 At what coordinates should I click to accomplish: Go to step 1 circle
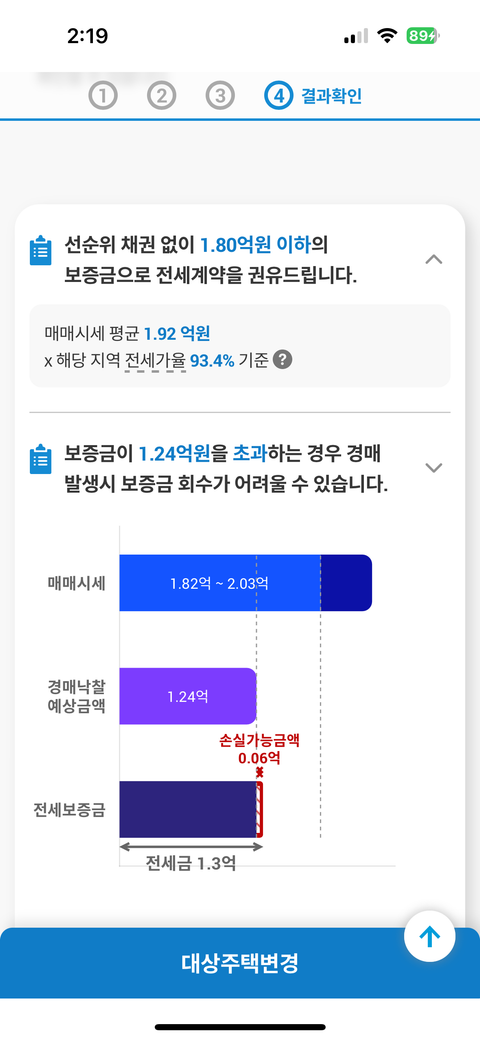point(103,96)
